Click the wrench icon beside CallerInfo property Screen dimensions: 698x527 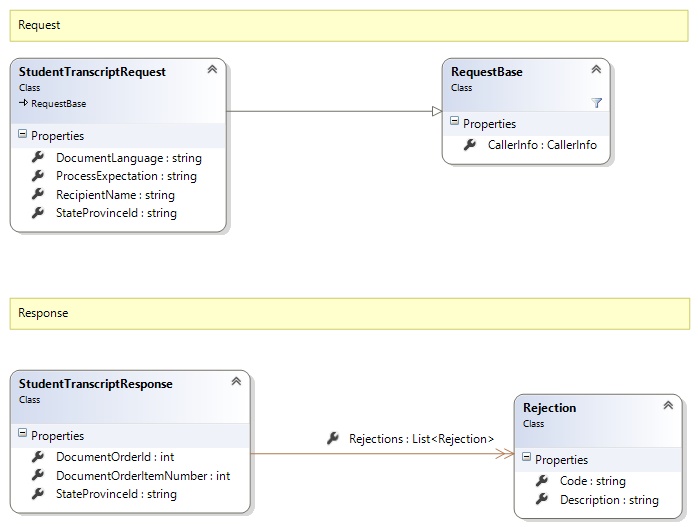click(469, 146)
